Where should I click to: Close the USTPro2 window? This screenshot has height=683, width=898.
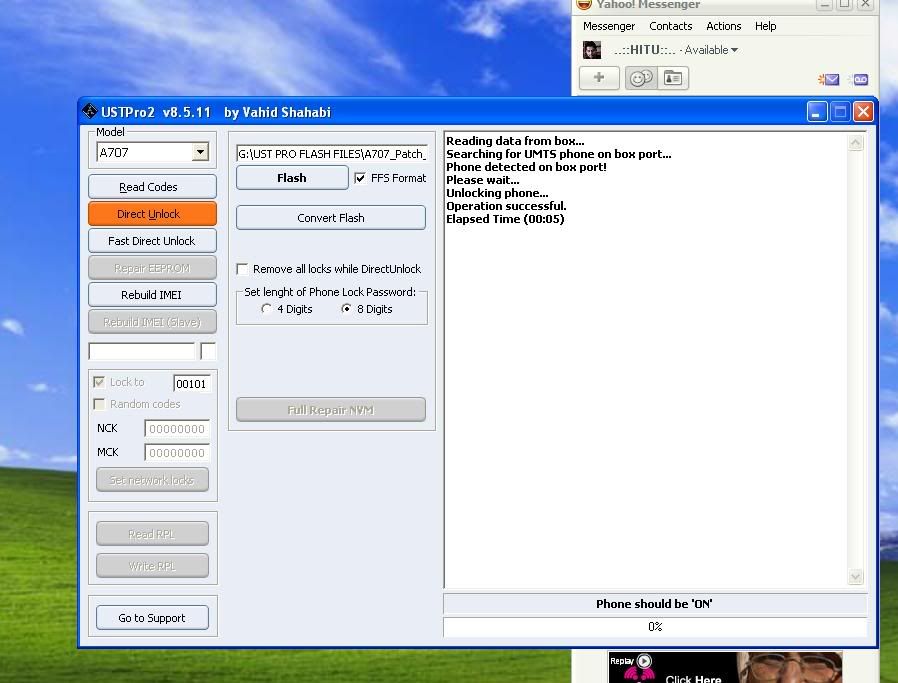pos(863,112)
